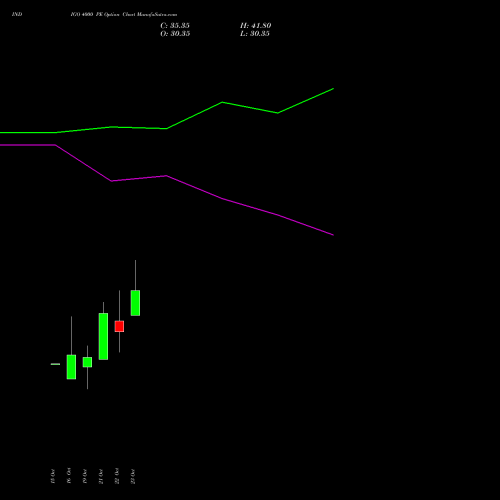Click the high value H: 41.80
Image resolution: width=500 pixels, height=500 pixels.
pyautogui.click(x=256, y=26)
